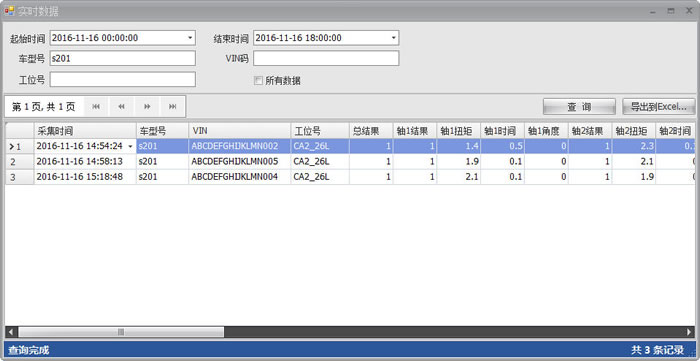Select CA2_26L cell in row 3
The width and height of the screenshot is (700, 361).
tap(320, 177)
